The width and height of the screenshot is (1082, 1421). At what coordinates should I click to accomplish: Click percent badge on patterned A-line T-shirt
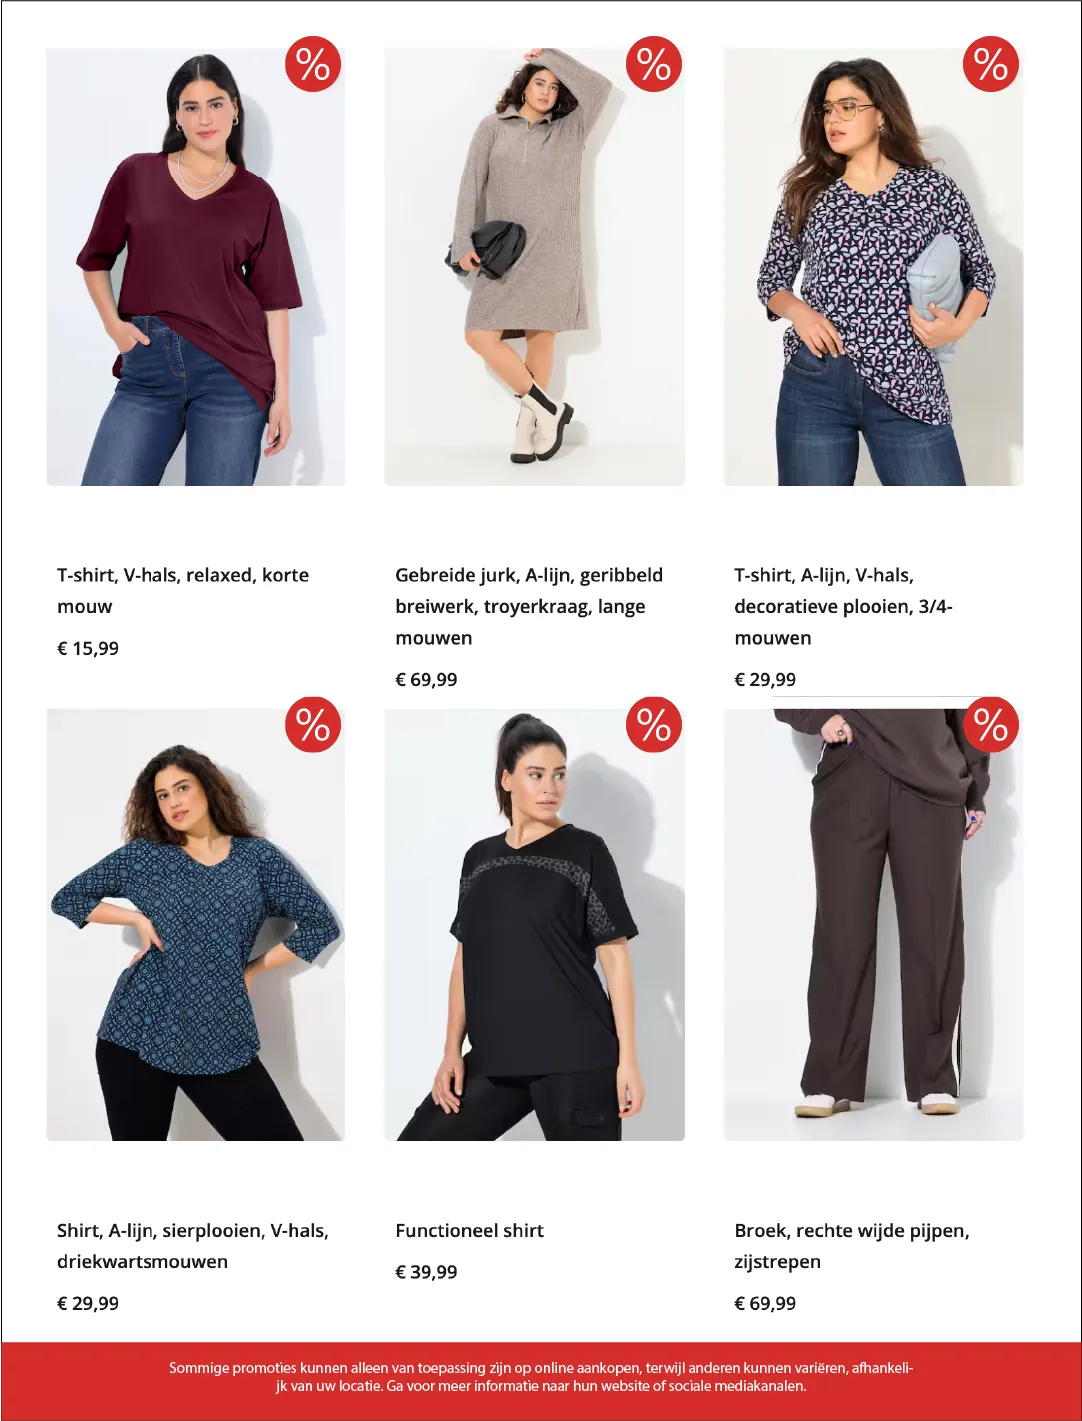pos(991,64)
